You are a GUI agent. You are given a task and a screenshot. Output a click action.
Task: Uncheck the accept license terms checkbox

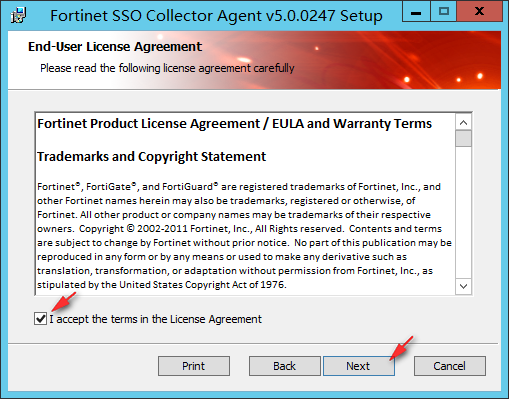pyautogui.click(x=41, y=319)
